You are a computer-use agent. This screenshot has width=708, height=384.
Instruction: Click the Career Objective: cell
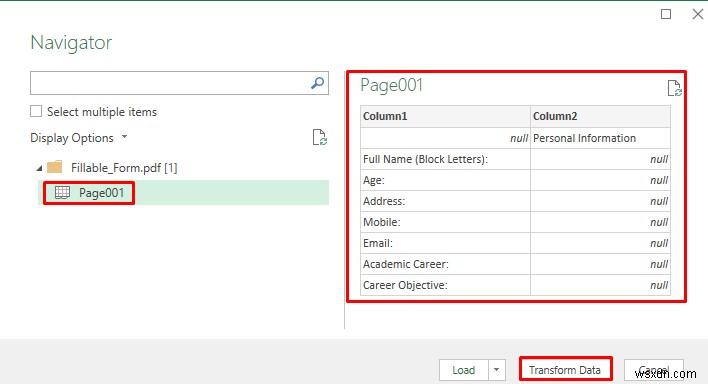445,285
